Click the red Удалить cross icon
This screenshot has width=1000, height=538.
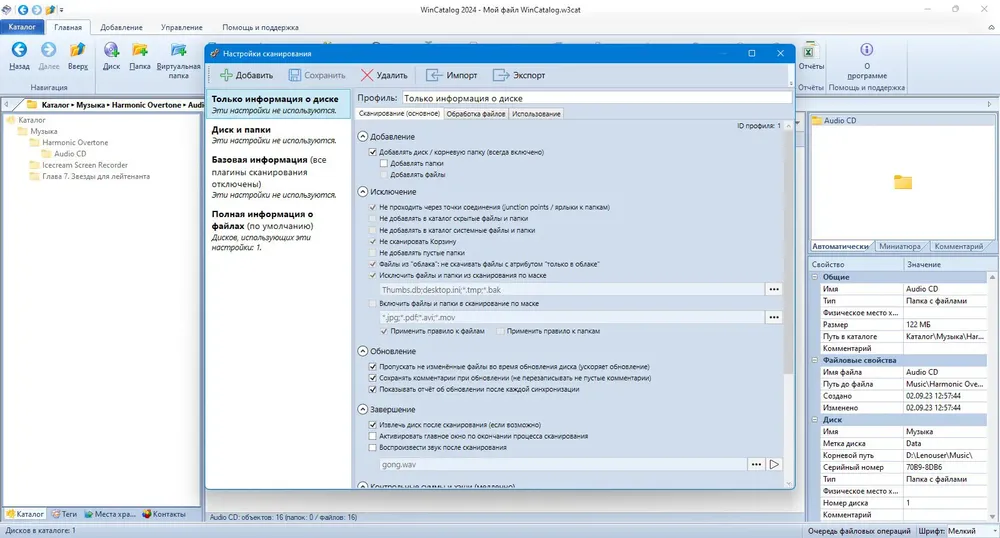[x=367, y=75]
